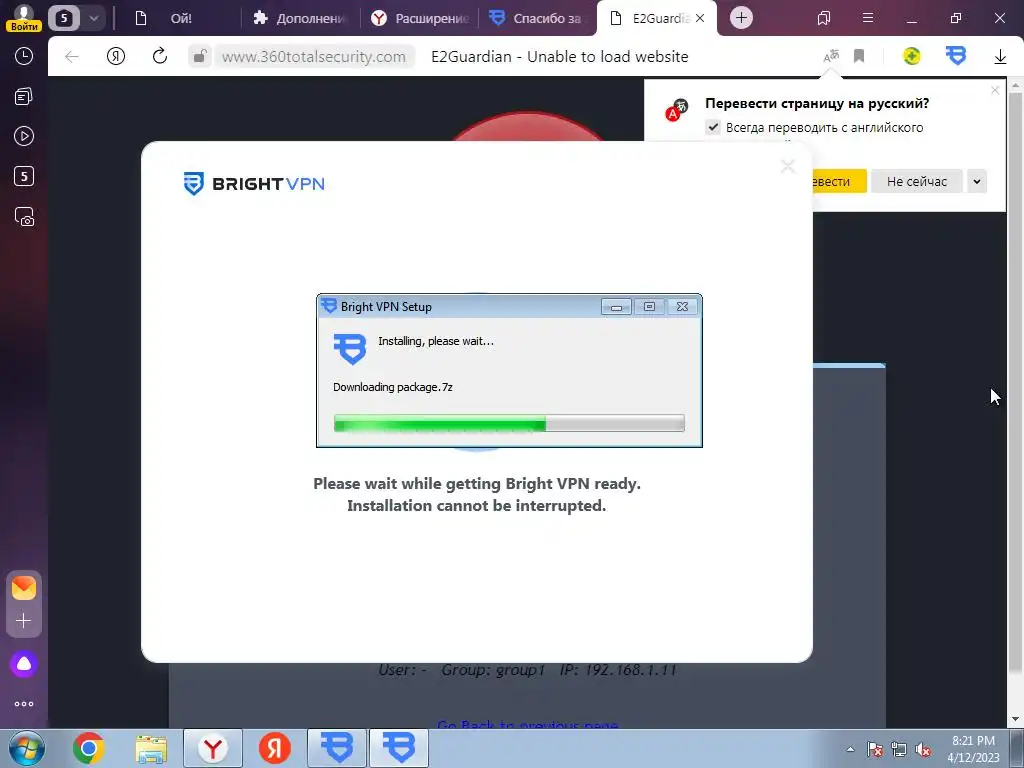Close the Bright VPN overlay dialog
The image size is (1024, 768).
788,167
